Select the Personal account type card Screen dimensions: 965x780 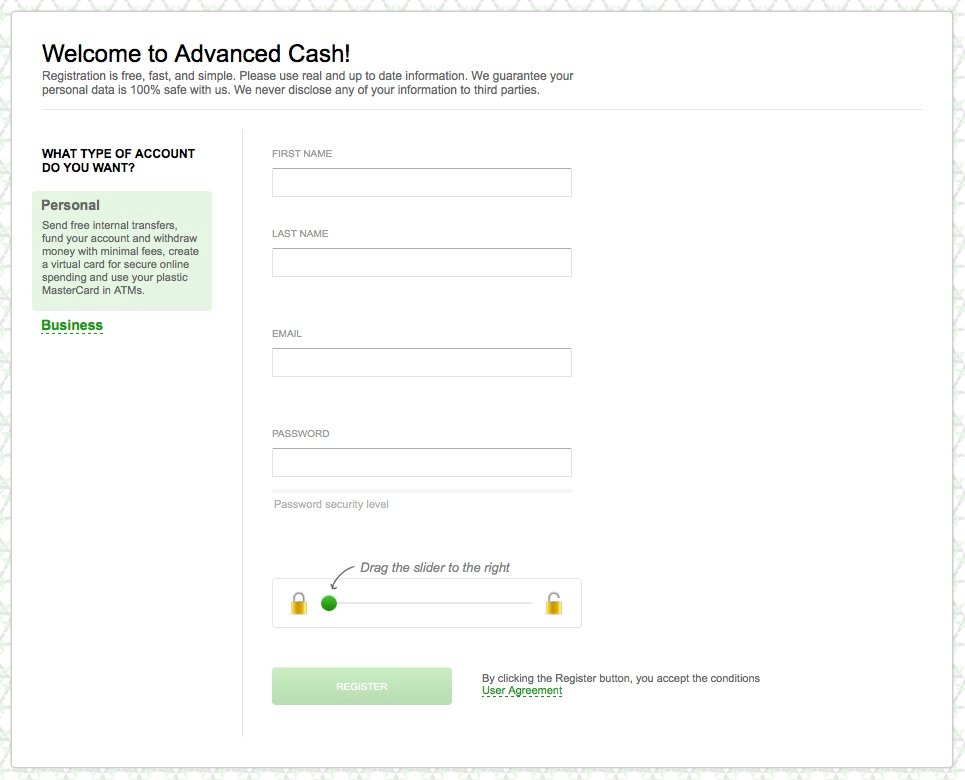click(x=122, y=251)
